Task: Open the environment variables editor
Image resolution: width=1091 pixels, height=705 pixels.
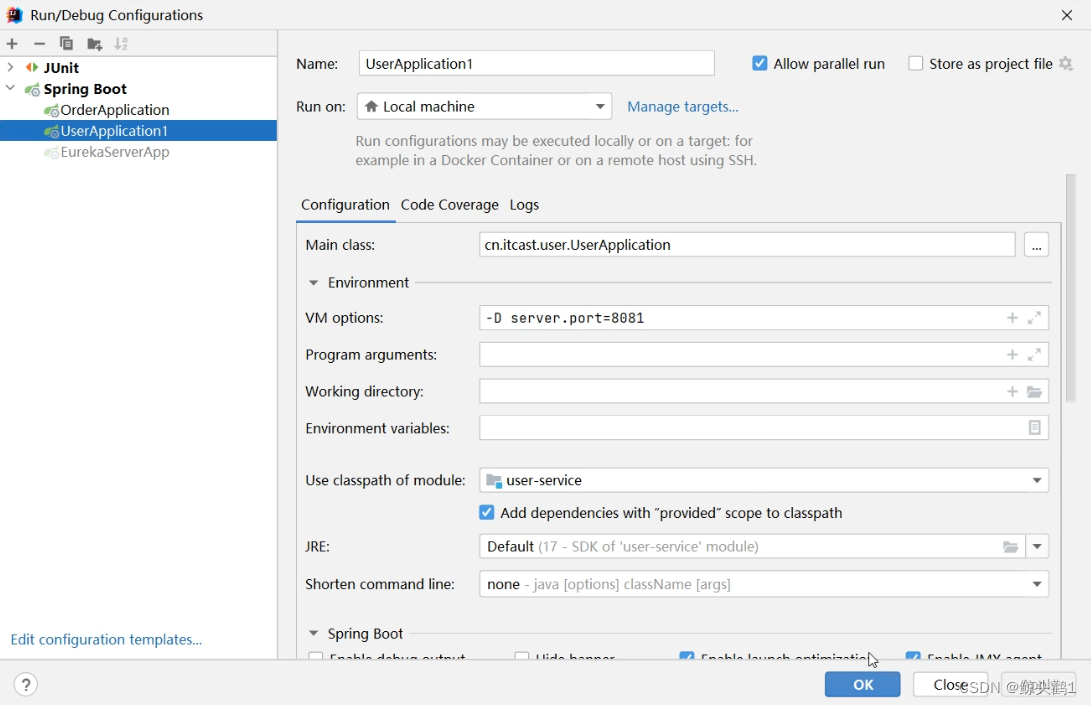Action: [x=1035, y=428]
